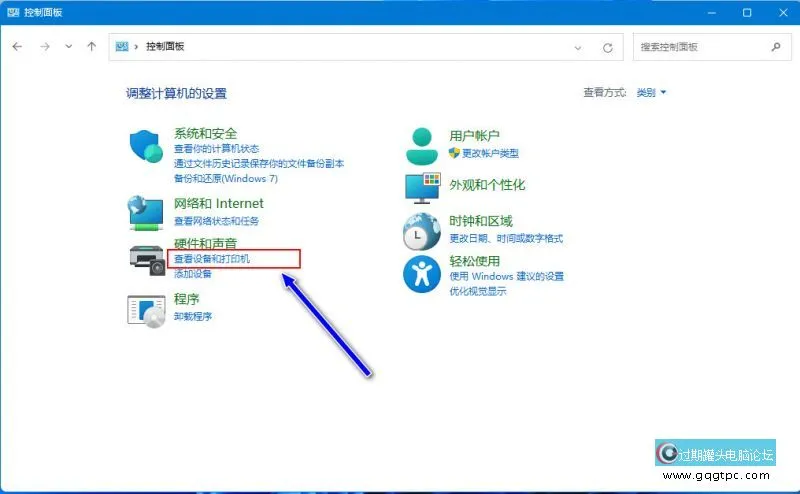
Task: Click the 系统和安全 shield icon
Action: pyautogui.click(x=146, y=148)
